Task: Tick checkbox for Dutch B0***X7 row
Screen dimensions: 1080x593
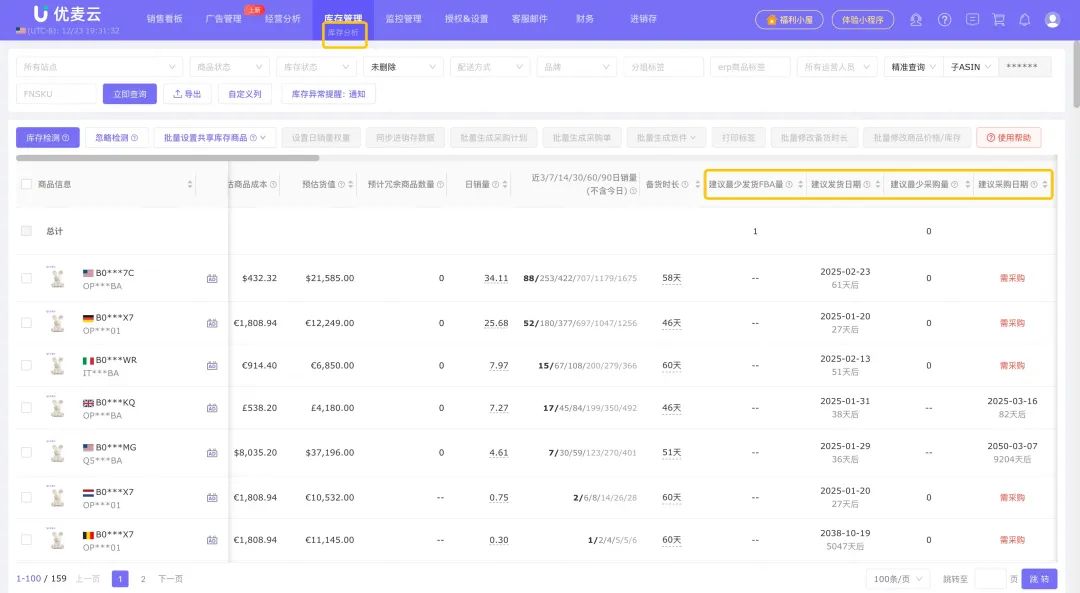Action: coord(26,497)
